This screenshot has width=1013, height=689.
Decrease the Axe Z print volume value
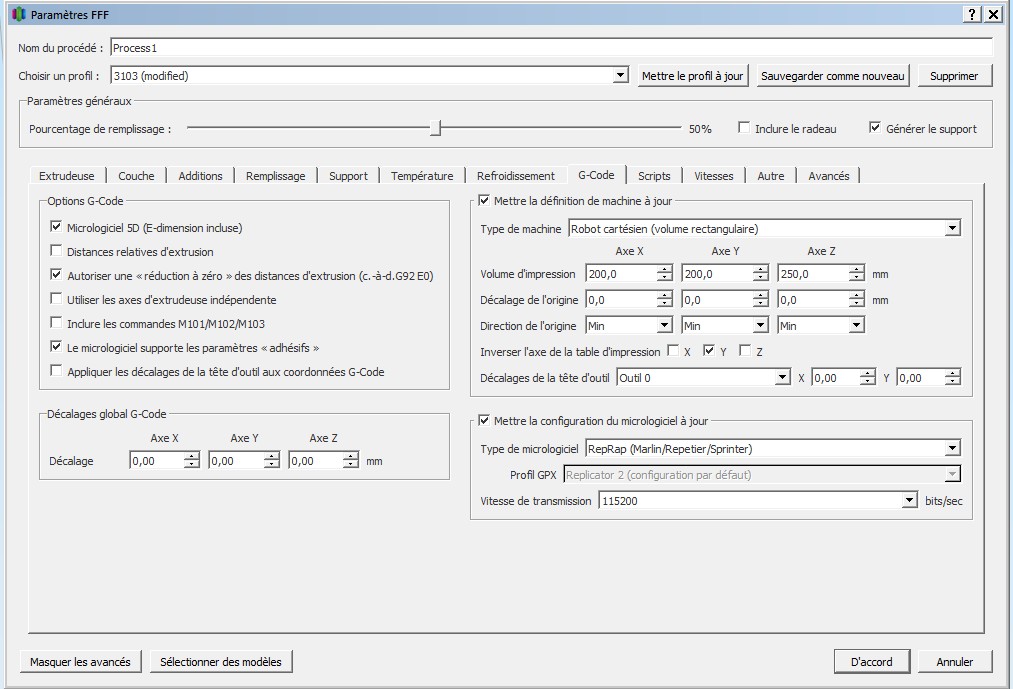pyautogui.click(x=856, y=278)
